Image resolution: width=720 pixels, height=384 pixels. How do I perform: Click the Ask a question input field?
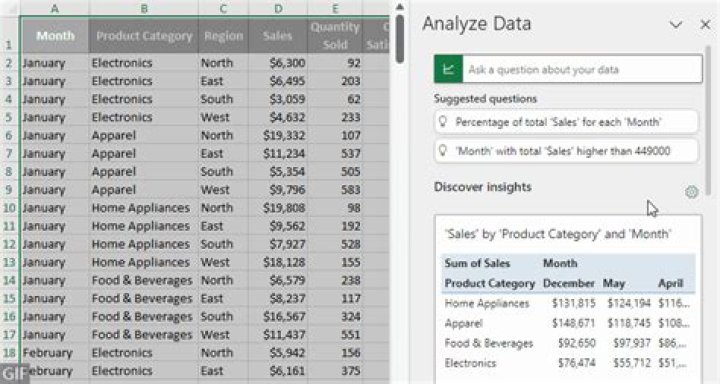pos(582,69)
